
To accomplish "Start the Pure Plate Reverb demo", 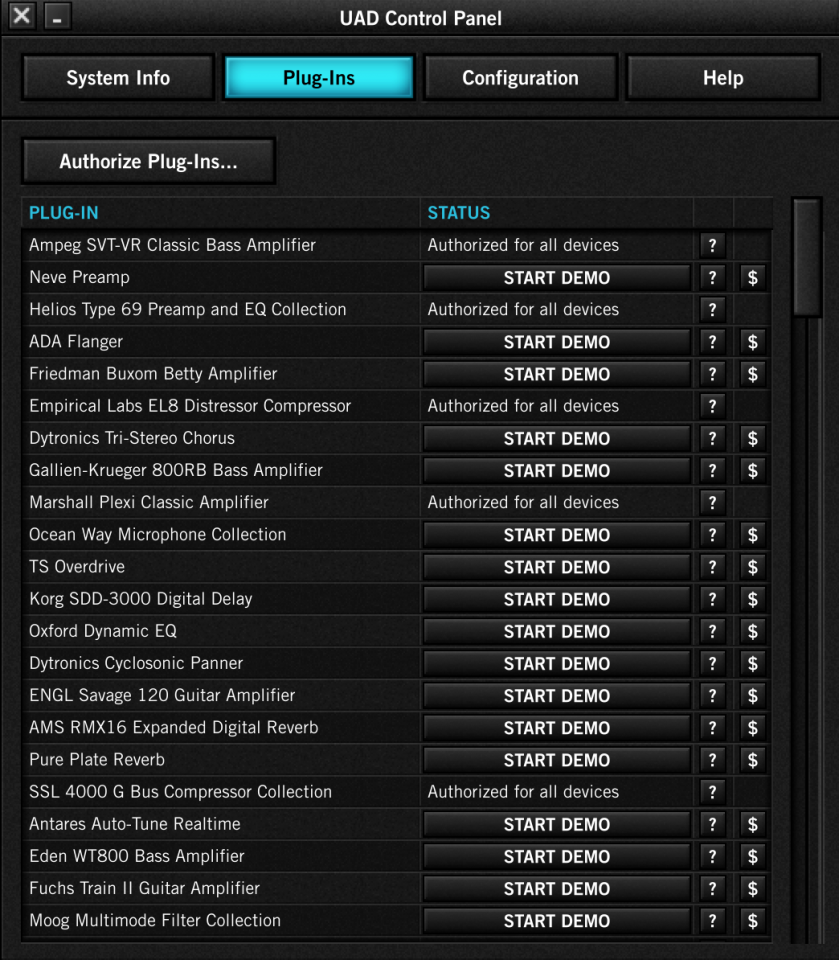I will click(x=557, y=760).
